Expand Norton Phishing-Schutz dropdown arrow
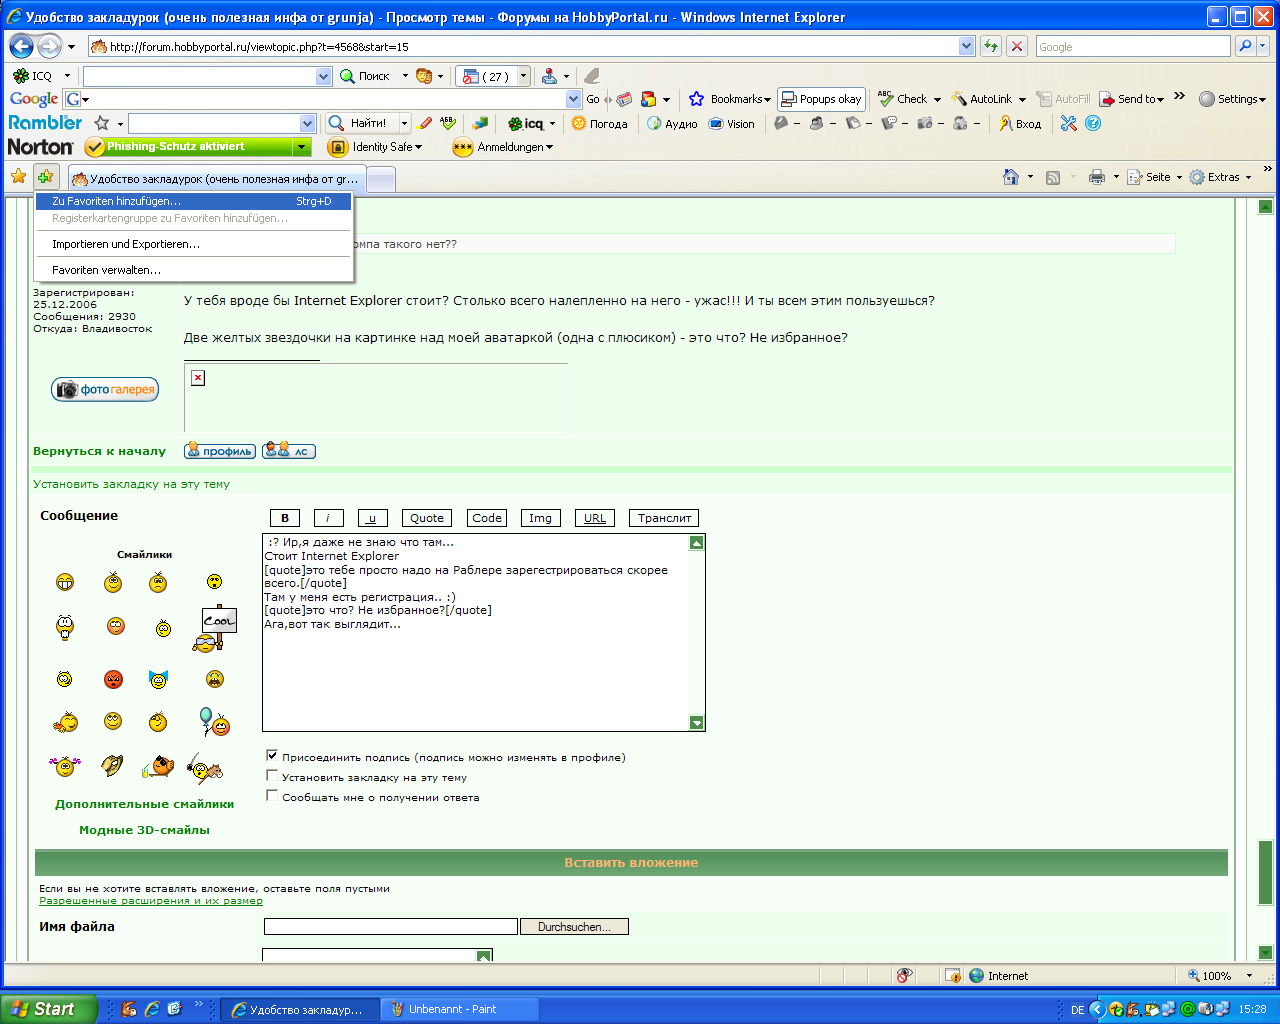The width and height of the screenshot is (1280, 1024). click(x=301, y=147)
